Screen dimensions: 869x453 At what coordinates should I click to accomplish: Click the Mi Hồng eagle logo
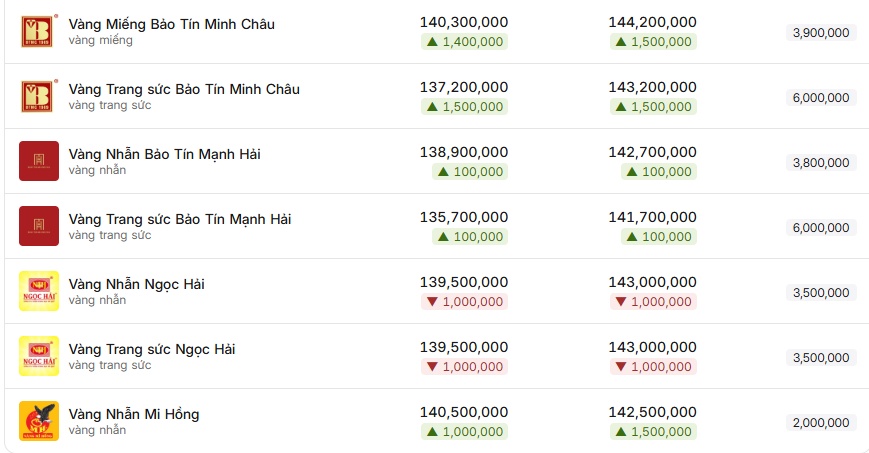tap(39, 421)
